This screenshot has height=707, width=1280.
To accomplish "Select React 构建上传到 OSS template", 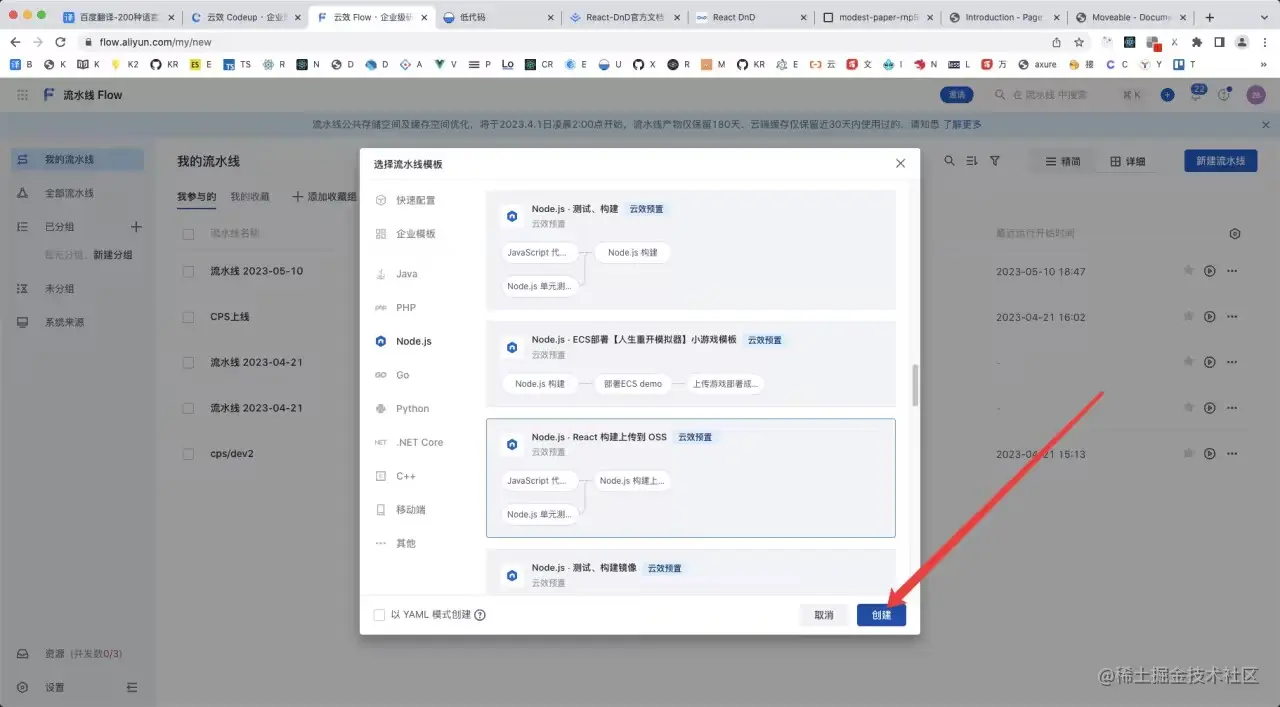I will point(691,478).
